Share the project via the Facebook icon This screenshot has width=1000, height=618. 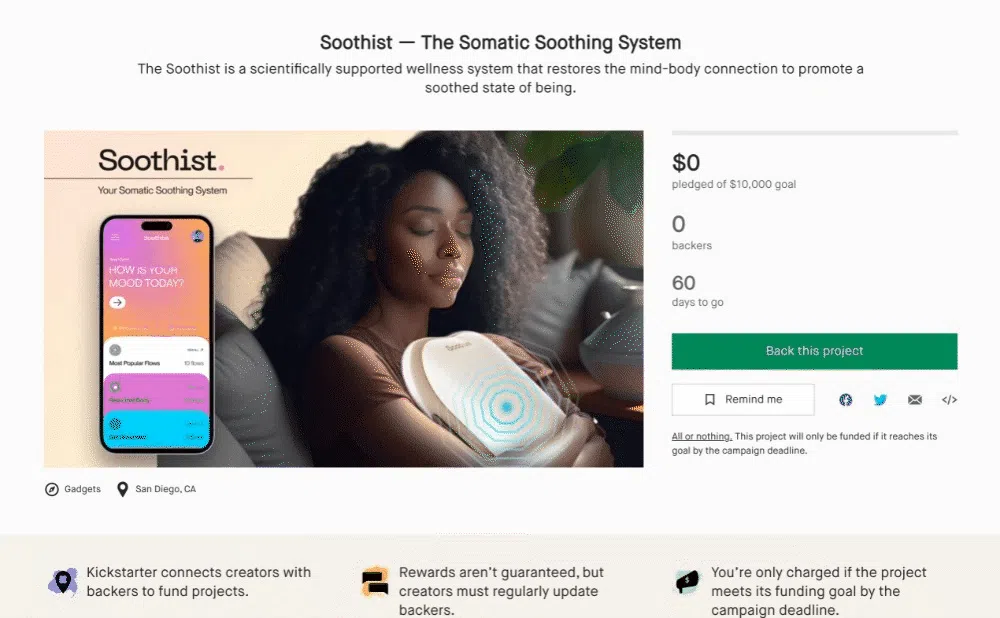pos(846,400)
